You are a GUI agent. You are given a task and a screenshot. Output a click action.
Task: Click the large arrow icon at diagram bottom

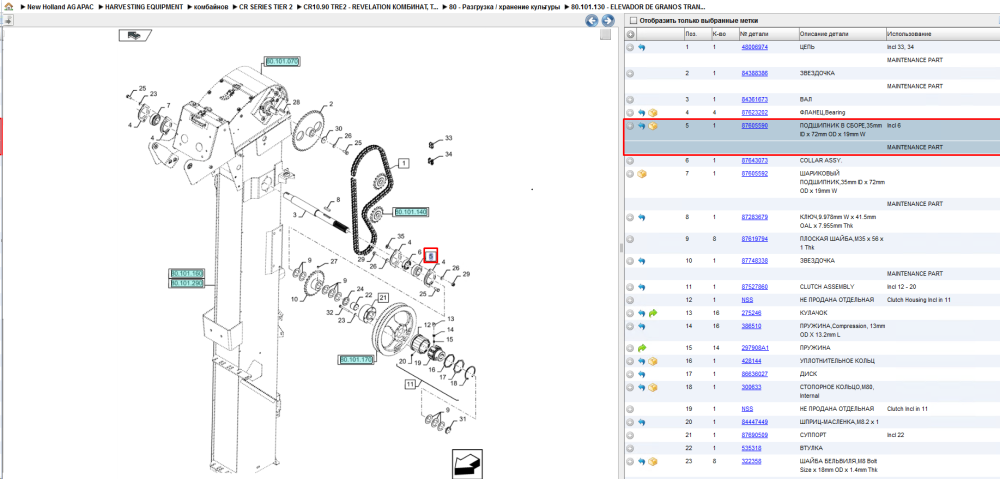coord(468,464)
